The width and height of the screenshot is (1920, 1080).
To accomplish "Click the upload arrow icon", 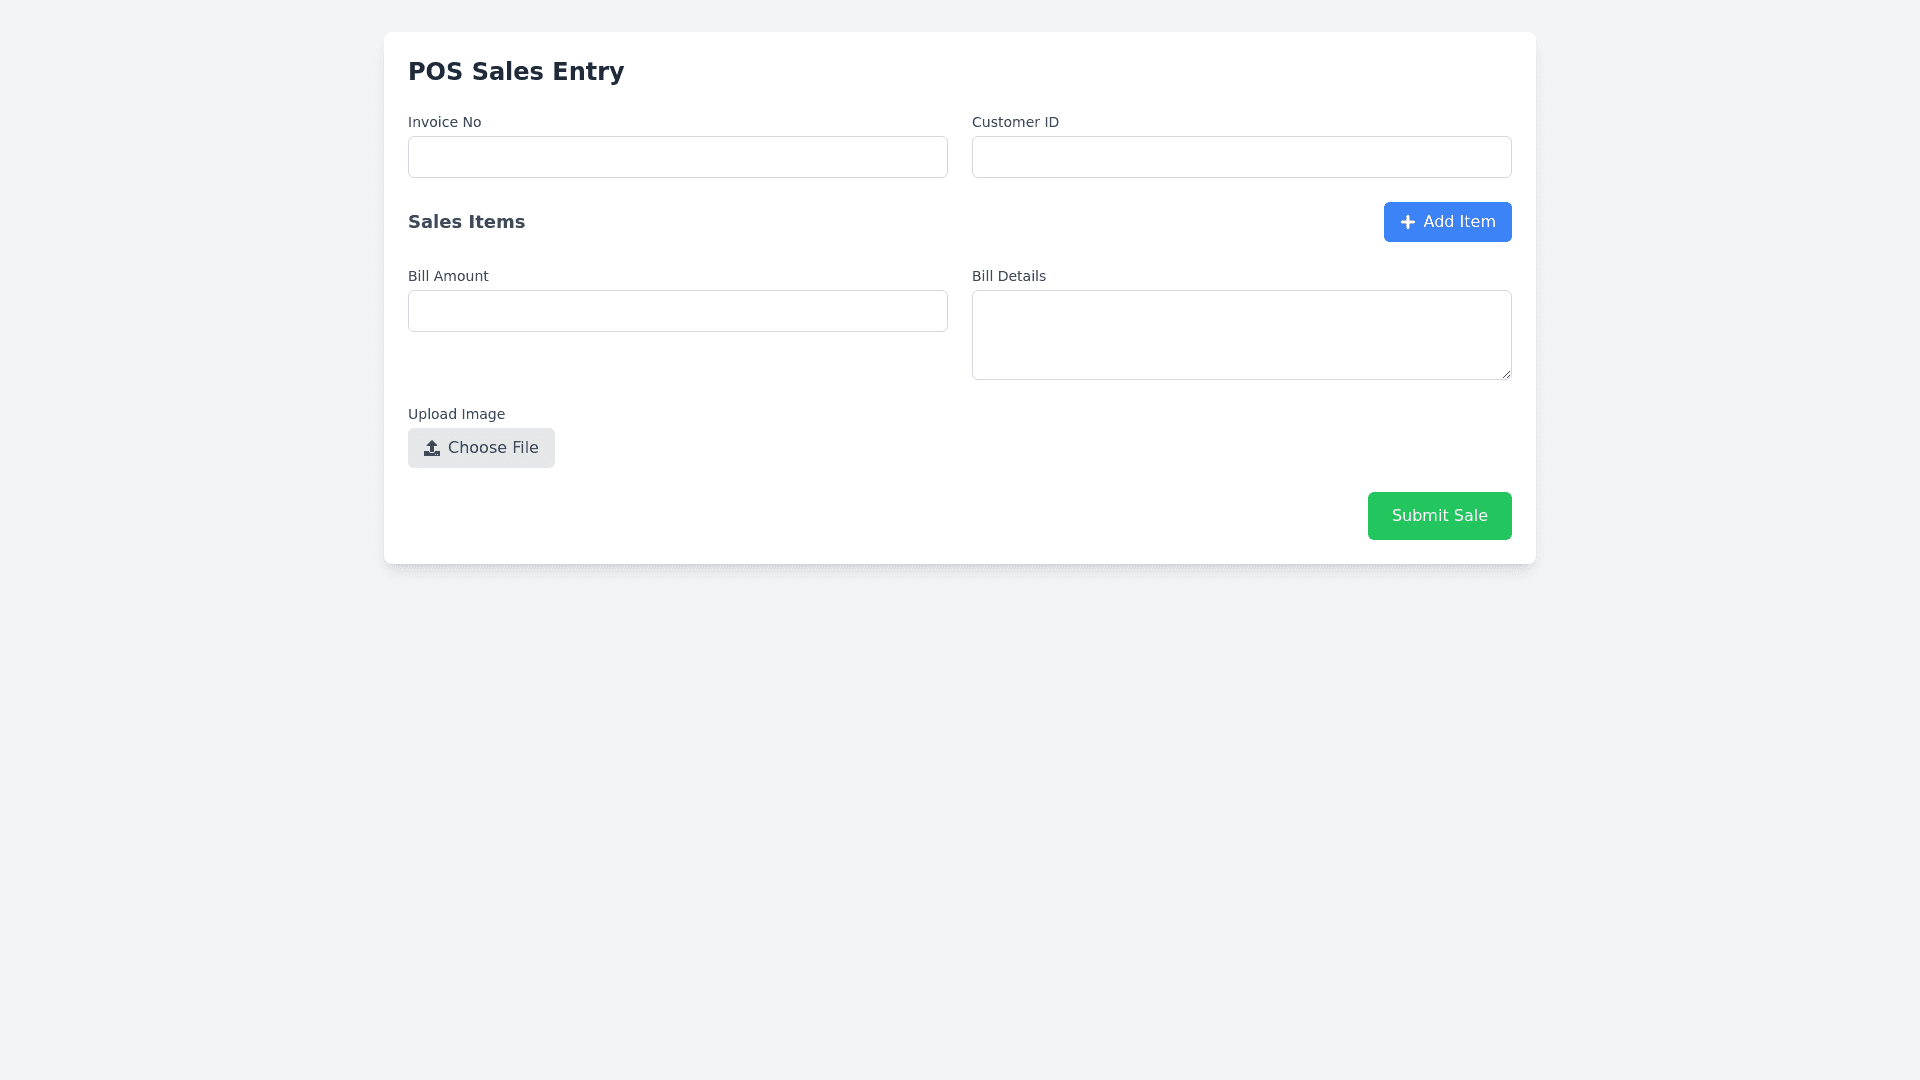I will point(432,448).
